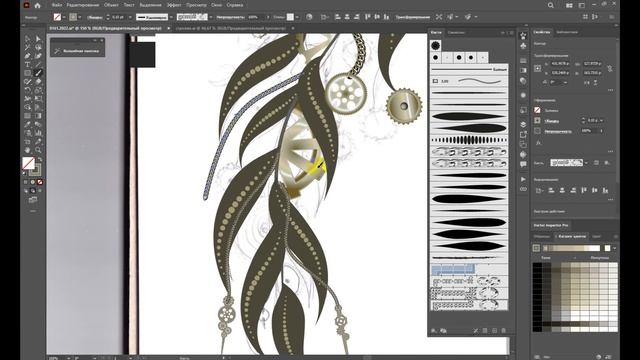Open the Окно menu
Screen dimensions: 640x360
click(216, 5)
